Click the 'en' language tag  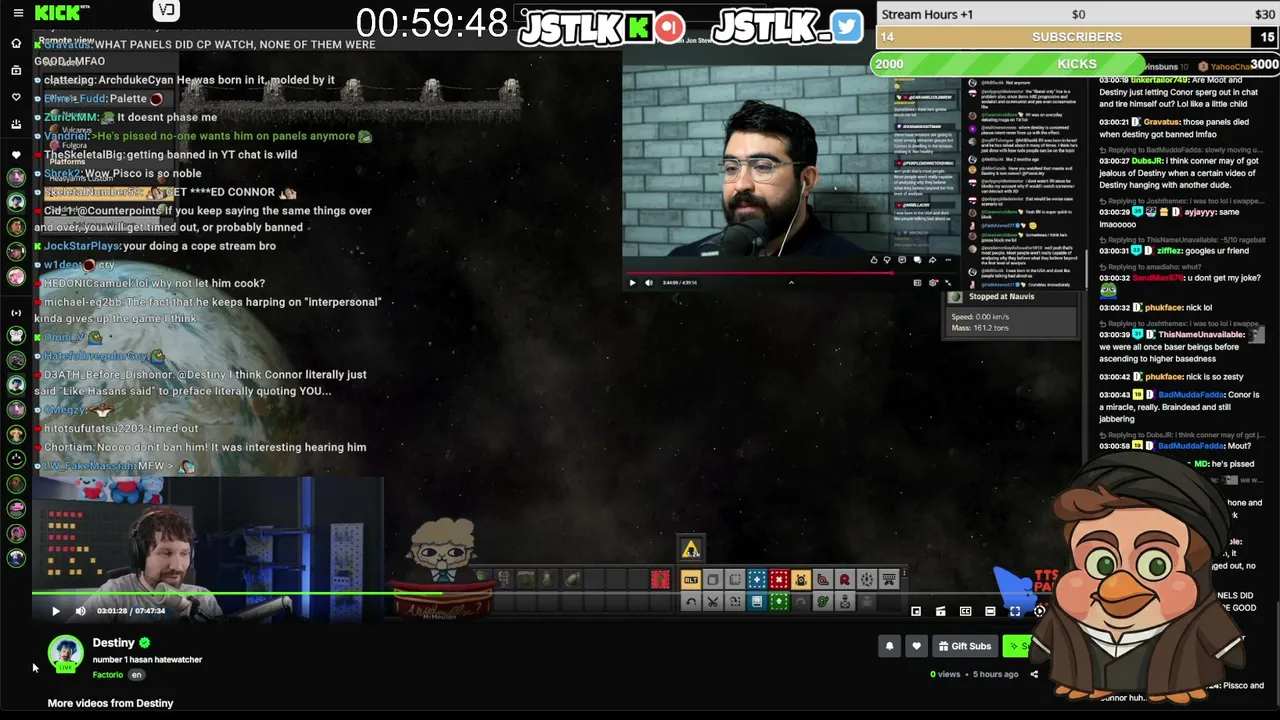pyautogui.click(x=137, y=675)
